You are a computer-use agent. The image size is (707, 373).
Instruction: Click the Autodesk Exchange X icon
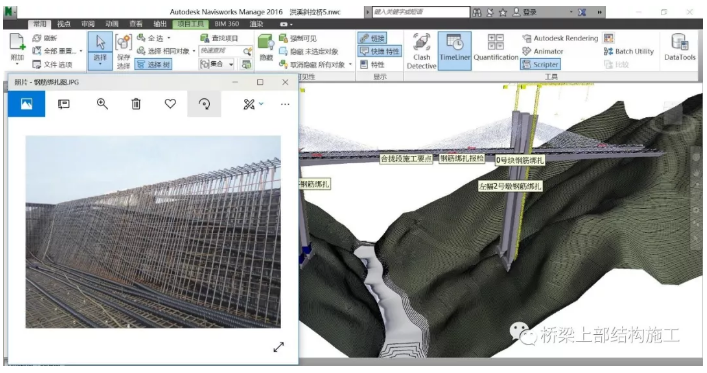tap(582, 12)
